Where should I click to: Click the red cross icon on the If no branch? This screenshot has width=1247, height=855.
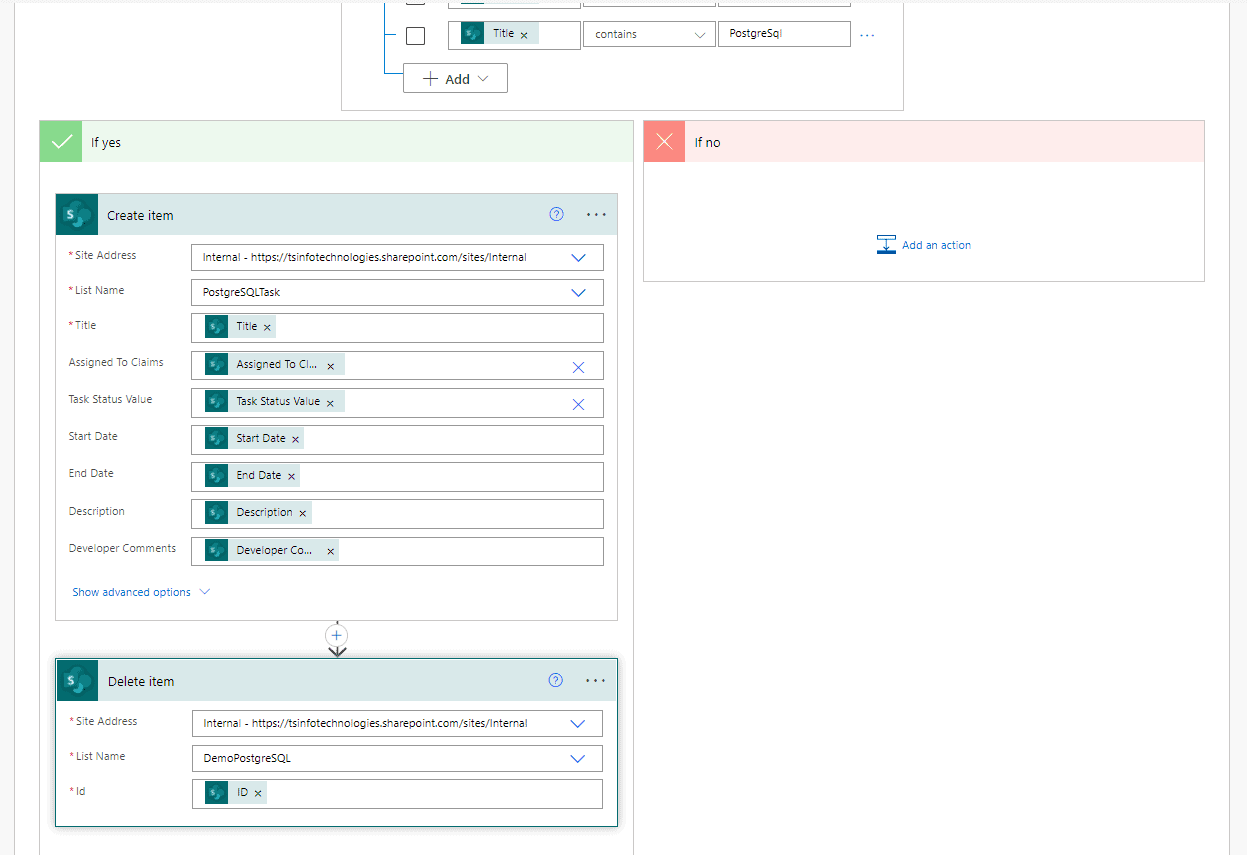(x=664, y=141)
